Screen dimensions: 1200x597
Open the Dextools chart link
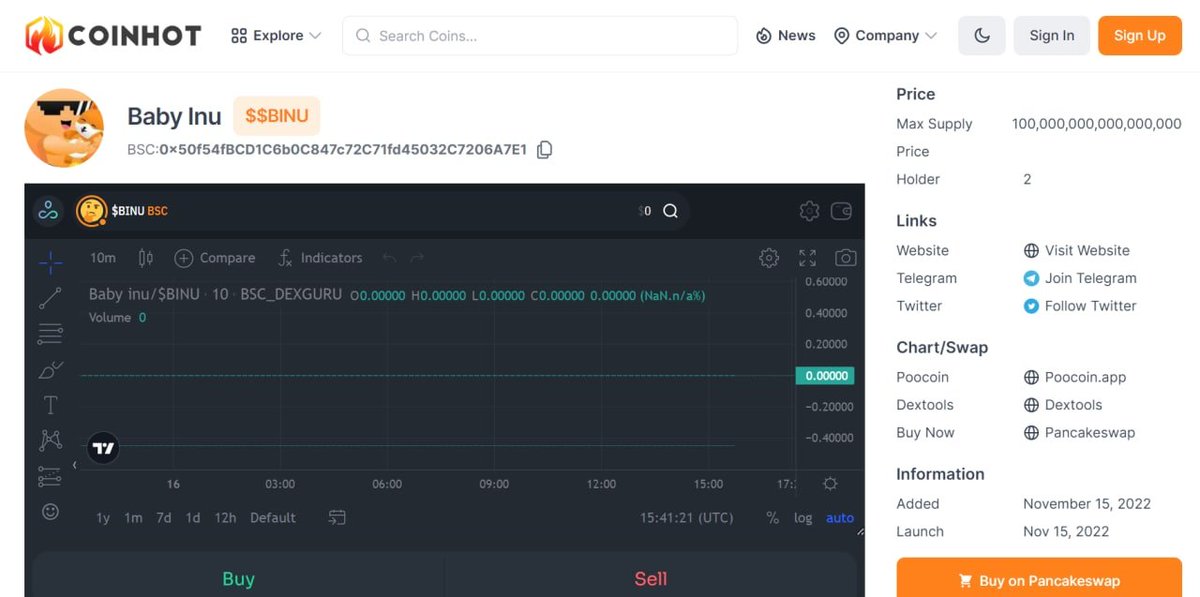pos(1063,405)
